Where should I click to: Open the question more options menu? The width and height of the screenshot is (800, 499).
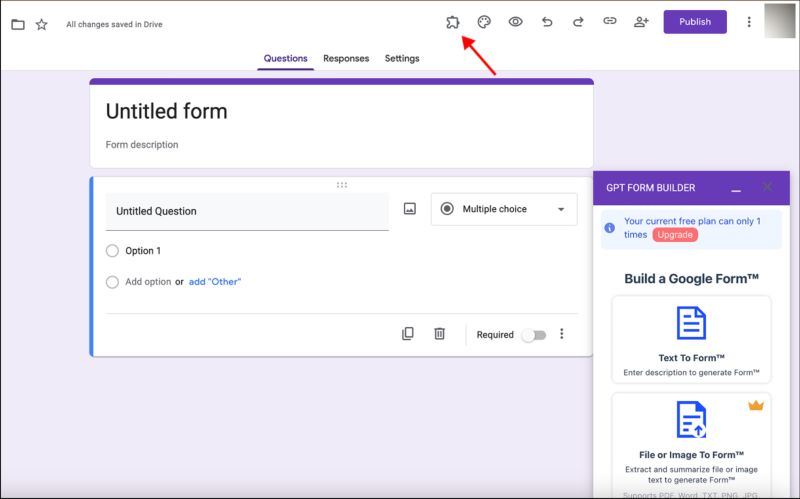pos(562,334)
